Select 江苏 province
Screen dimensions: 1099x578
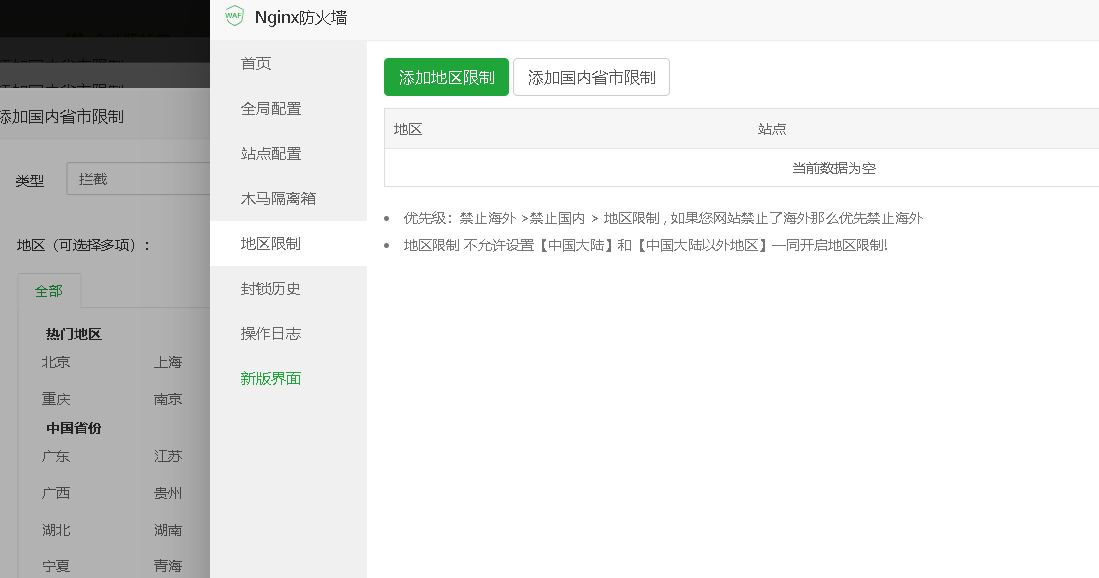pyautogui.click(x=168, y=456)
